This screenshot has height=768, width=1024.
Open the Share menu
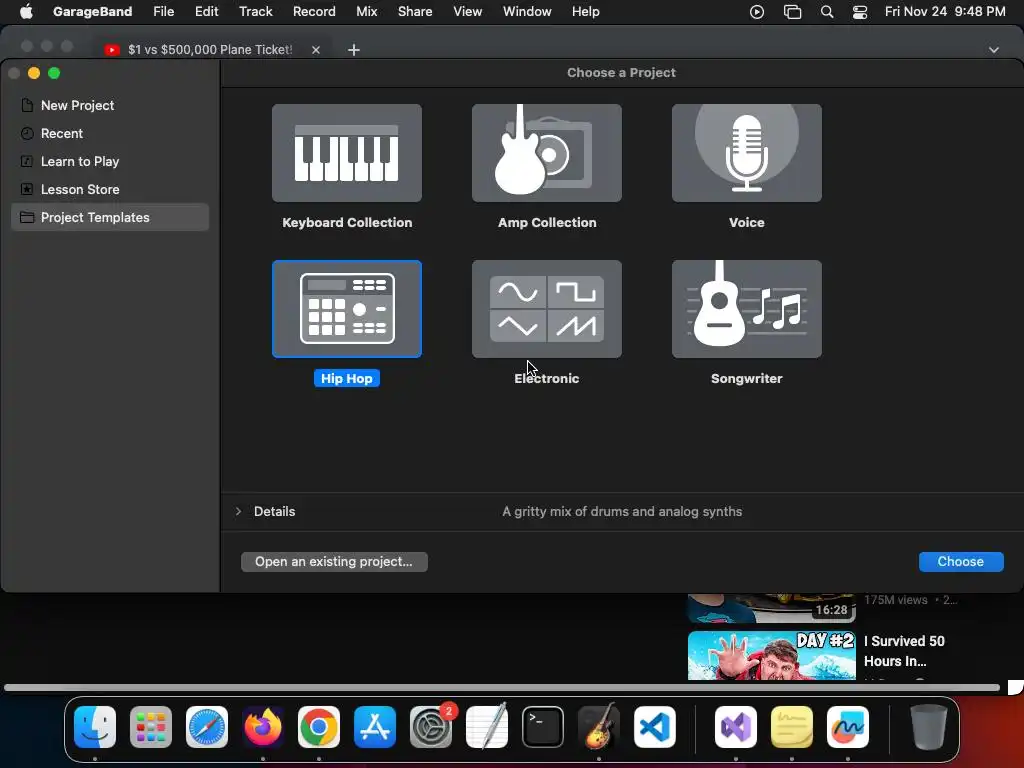(415, 11)
